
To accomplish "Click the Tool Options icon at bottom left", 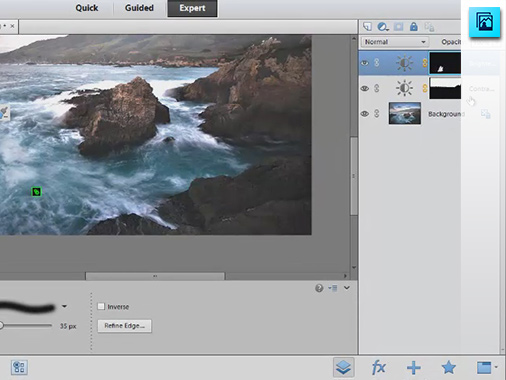I will click(19, 368).
